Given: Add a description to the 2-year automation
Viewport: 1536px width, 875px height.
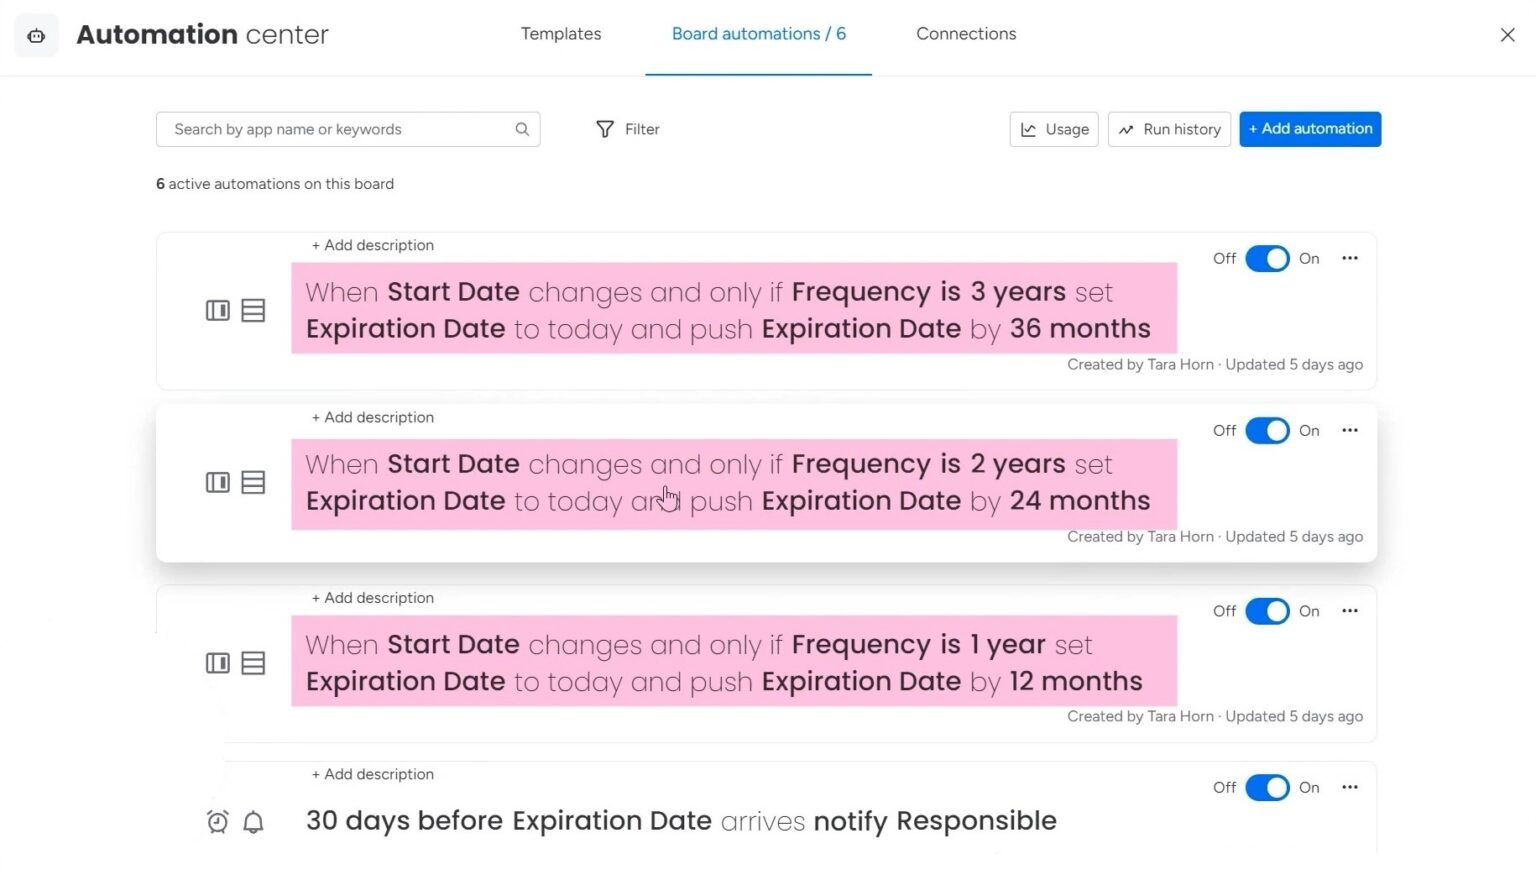Looking at the screenshot, I should tap(373, 417).
